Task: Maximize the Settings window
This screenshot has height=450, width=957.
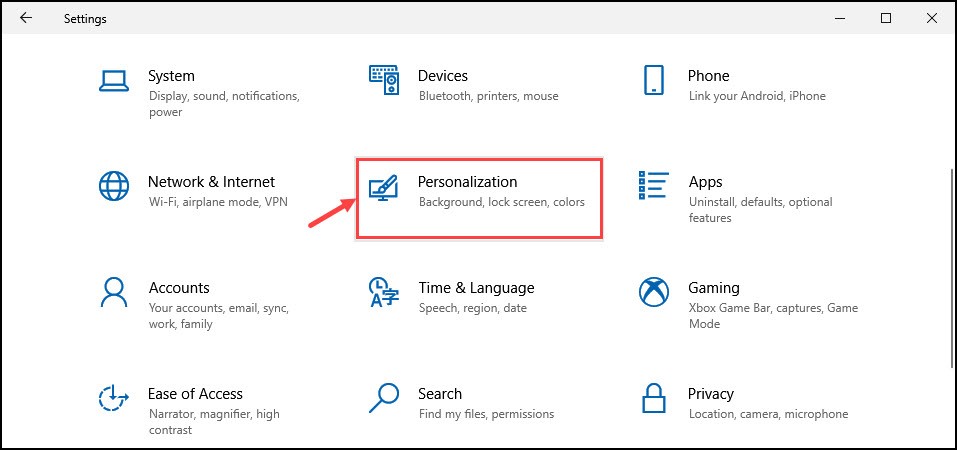Action: tap(886, 18)
